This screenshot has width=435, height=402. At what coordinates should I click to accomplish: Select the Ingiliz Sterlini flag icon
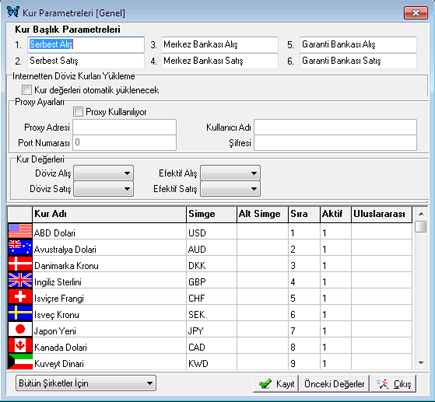[20, 280]
